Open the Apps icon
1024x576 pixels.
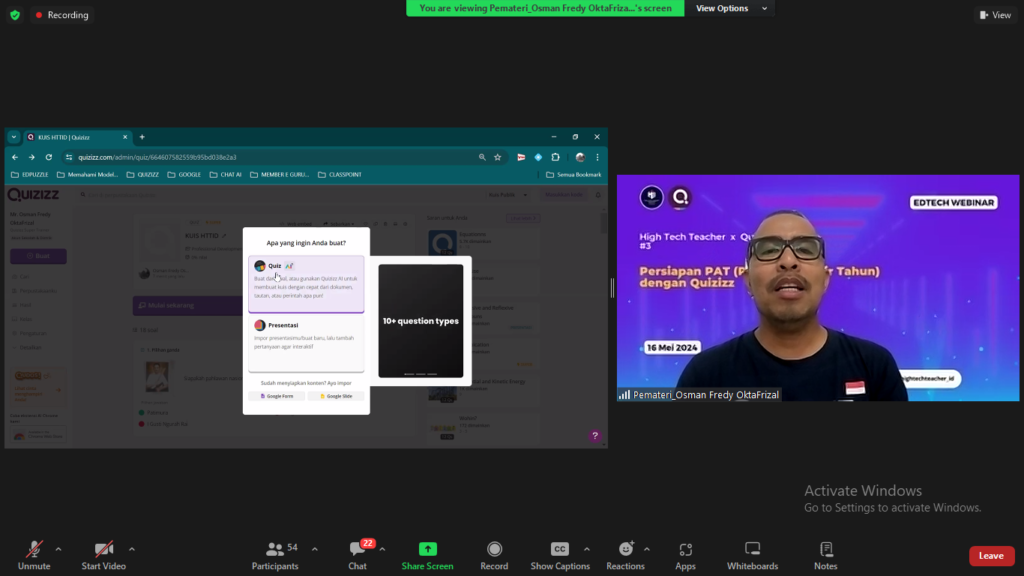pyautogui.click(x=685, y=550)
